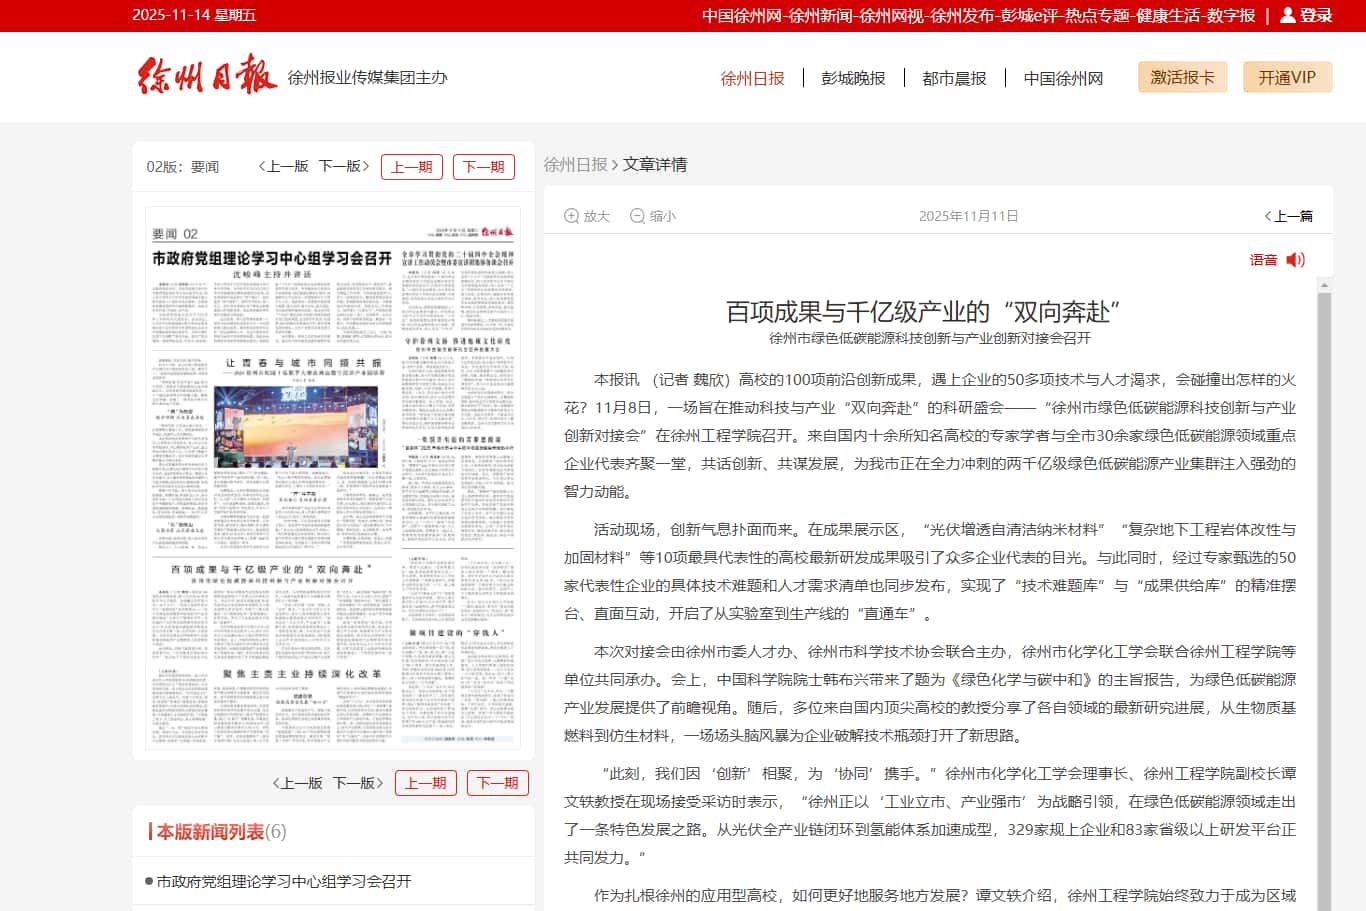Image resolution: width=1366 pixels, height=911 pixels.
Task: Go to previous page 上一版 above thumbnail
Action: [x=283, y=167]
